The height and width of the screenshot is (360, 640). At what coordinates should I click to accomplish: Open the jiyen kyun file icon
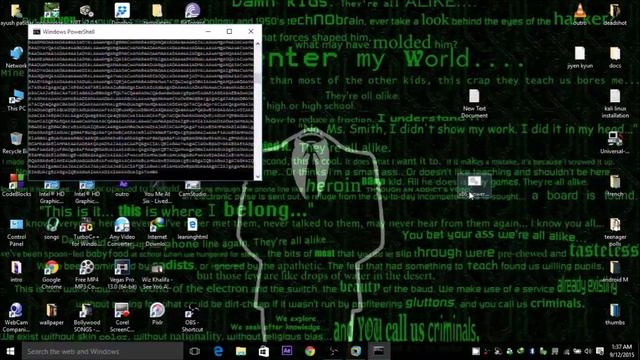click(580, 58)
